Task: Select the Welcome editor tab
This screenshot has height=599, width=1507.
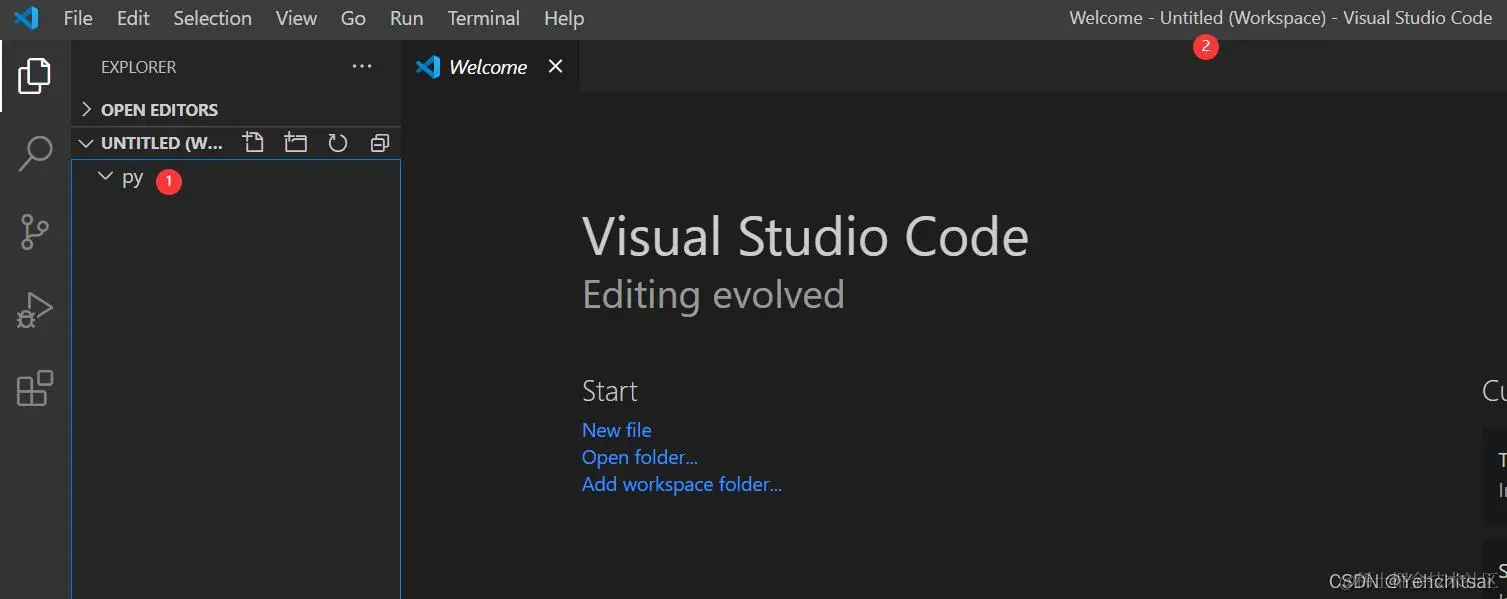Action: pos(490,67)
